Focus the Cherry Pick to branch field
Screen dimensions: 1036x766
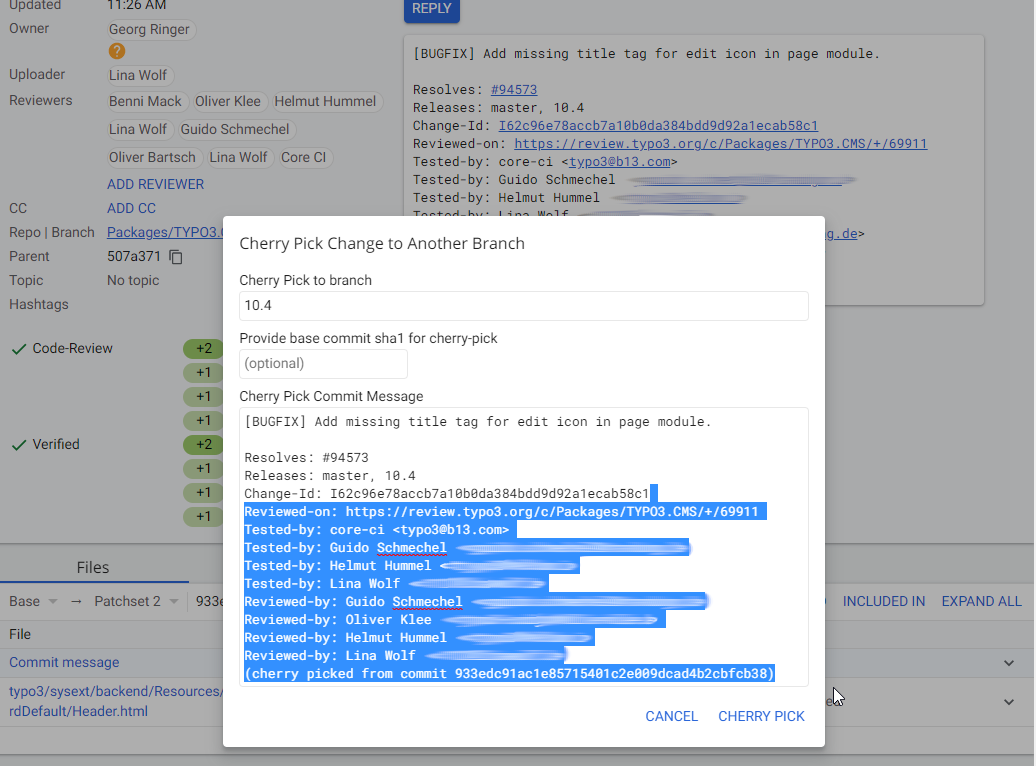point(523,306)
